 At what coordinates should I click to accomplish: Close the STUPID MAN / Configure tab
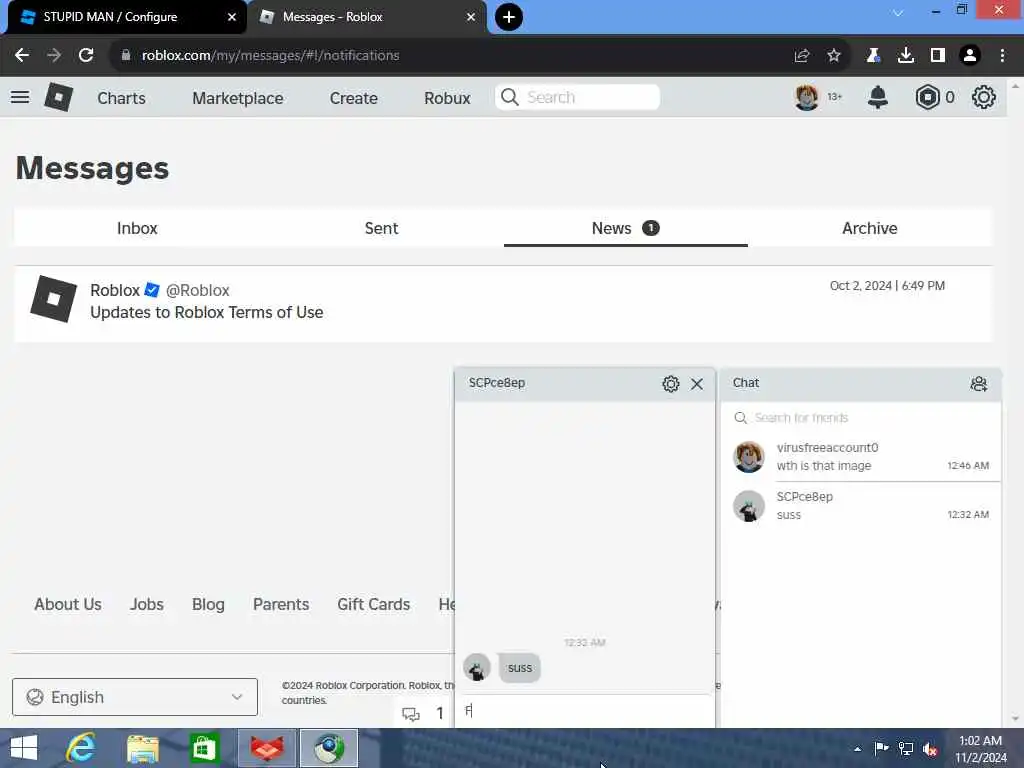(231, 17)
